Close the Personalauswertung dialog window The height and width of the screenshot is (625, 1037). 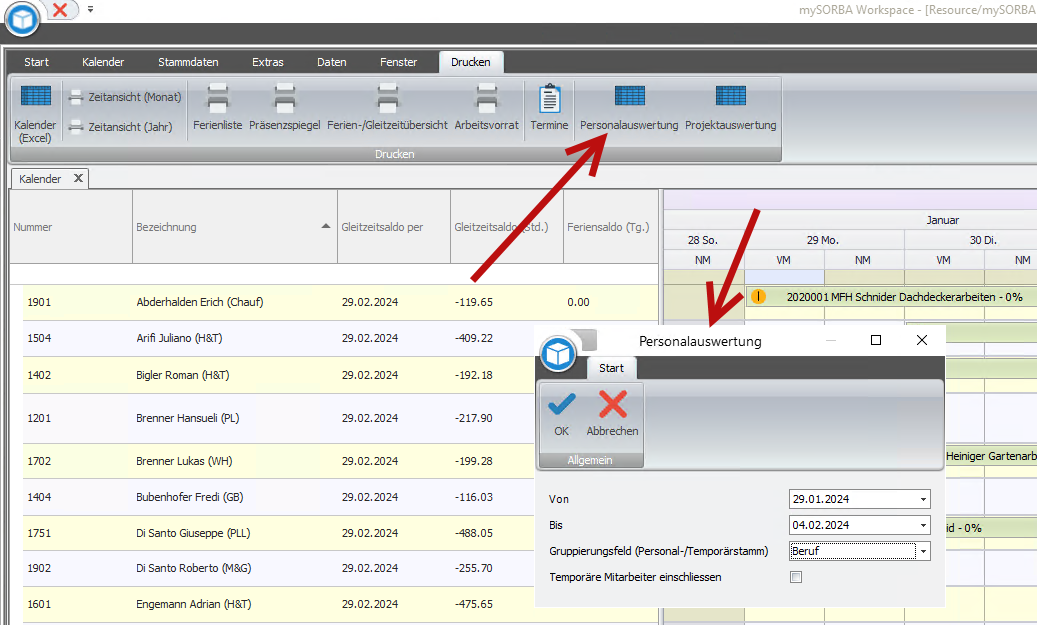[921, 340]
